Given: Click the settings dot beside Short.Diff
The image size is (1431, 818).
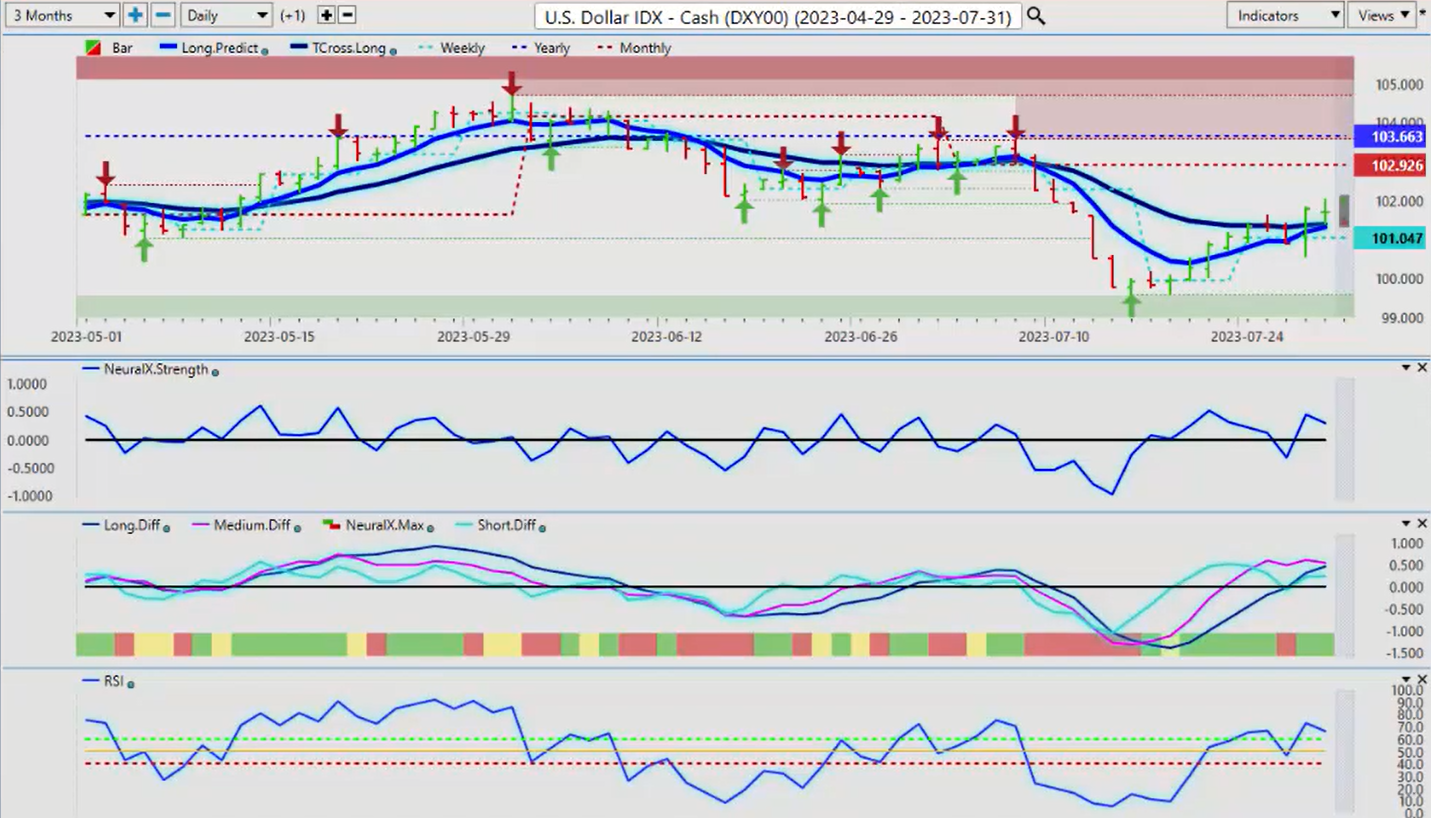Looking at the screenshot, I should (x=540, y=527).
